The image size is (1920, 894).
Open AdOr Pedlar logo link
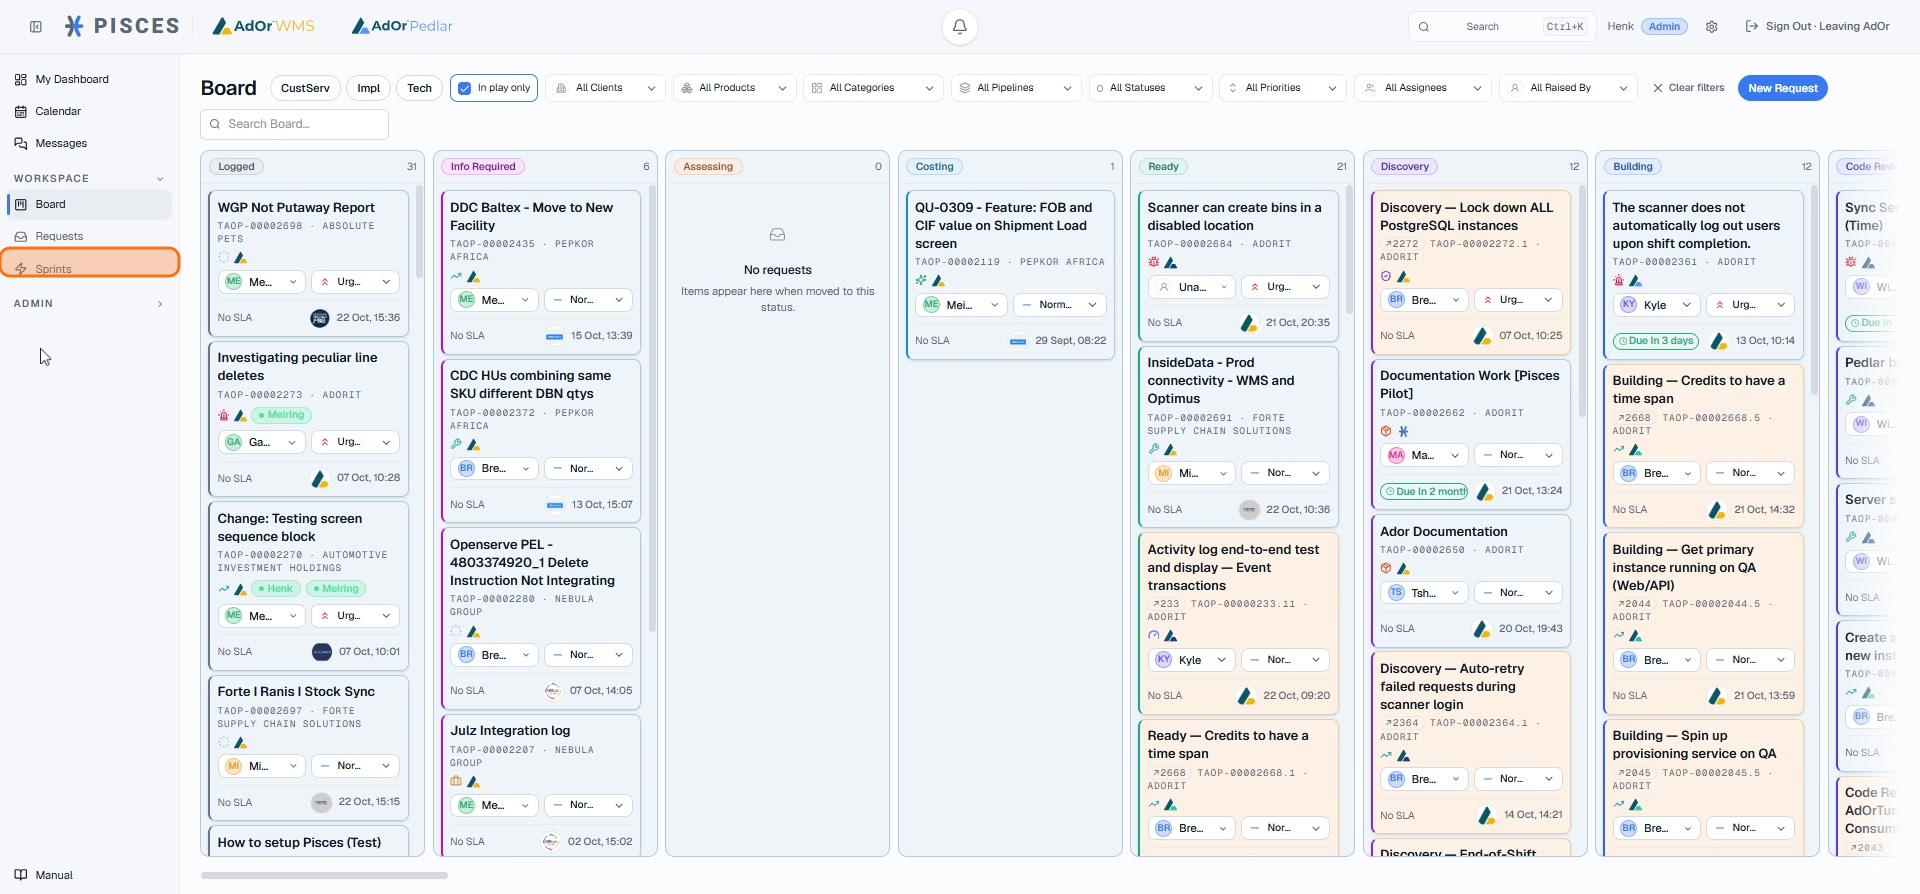click(x=402, y=26)
